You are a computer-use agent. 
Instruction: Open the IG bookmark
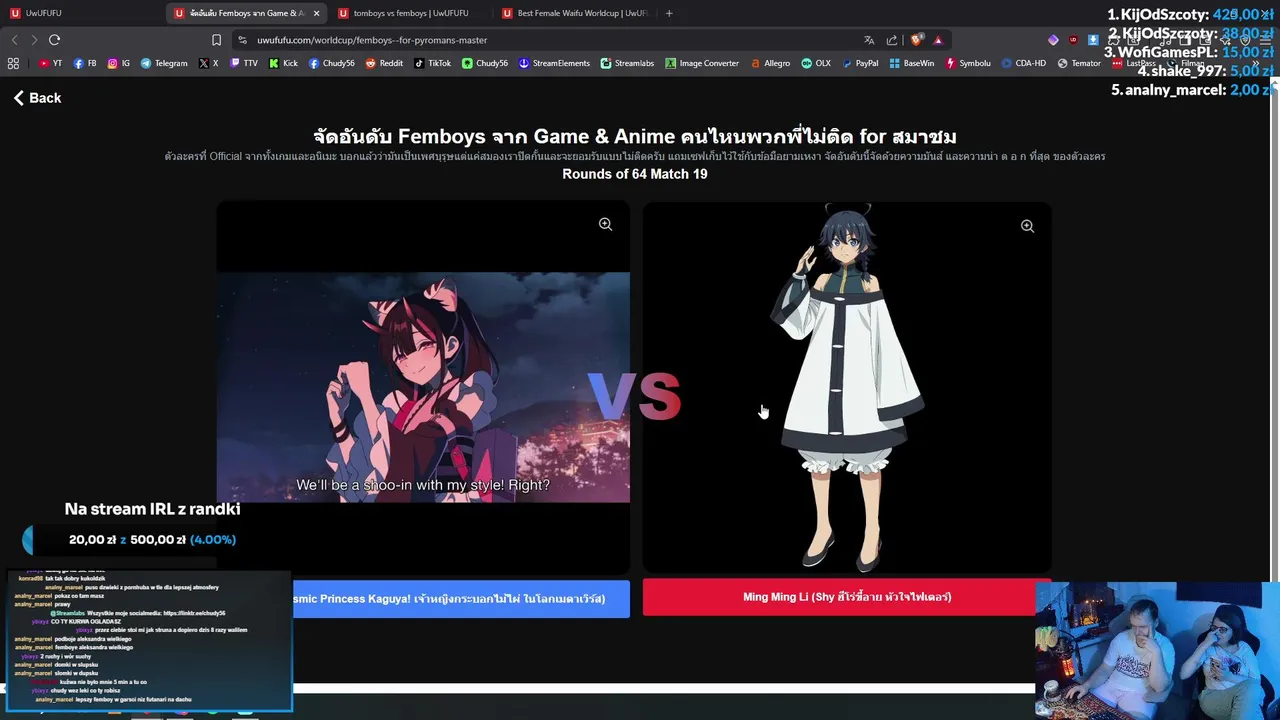click(119, 63)
